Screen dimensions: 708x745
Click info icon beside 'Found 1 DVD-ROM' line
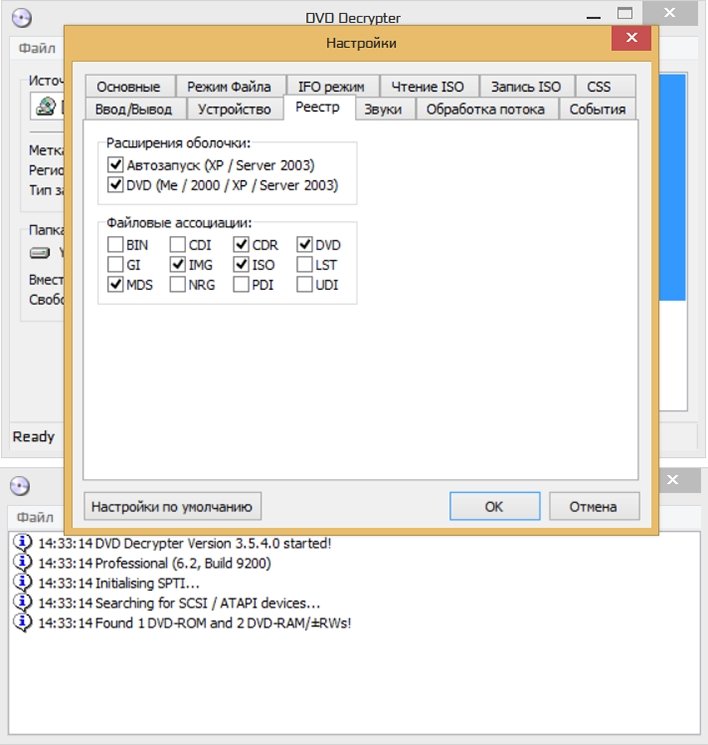click(22, 623)
